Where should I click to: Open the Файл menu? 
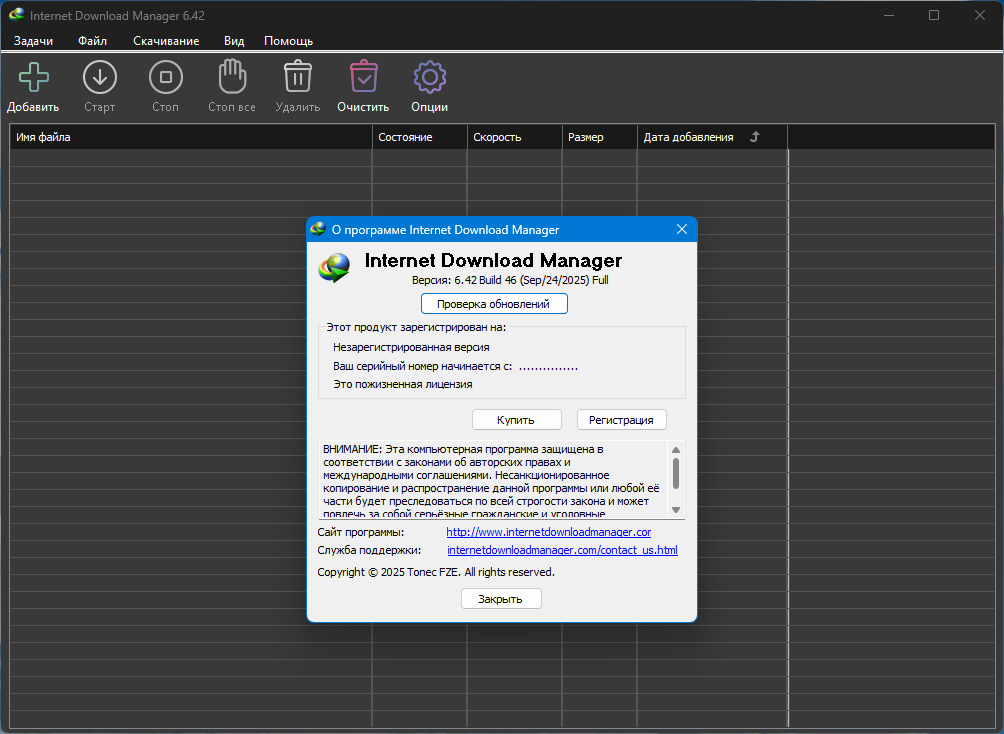click(92, 41)
